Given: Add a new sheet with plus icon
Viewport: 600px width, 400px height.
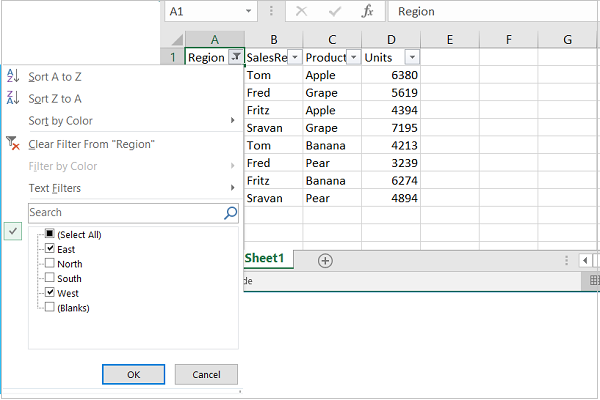Looking at the screenshot, I should [x=325, y=260].
